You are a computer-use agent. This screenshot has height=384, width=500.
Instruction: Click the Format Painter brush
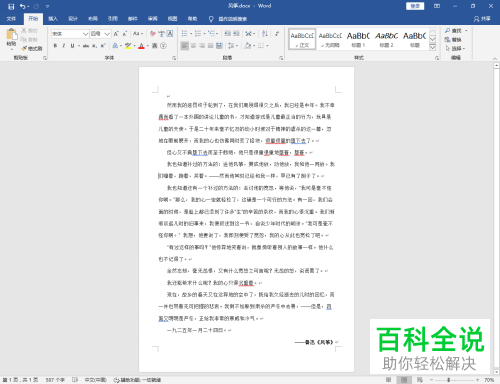[24, 49]
